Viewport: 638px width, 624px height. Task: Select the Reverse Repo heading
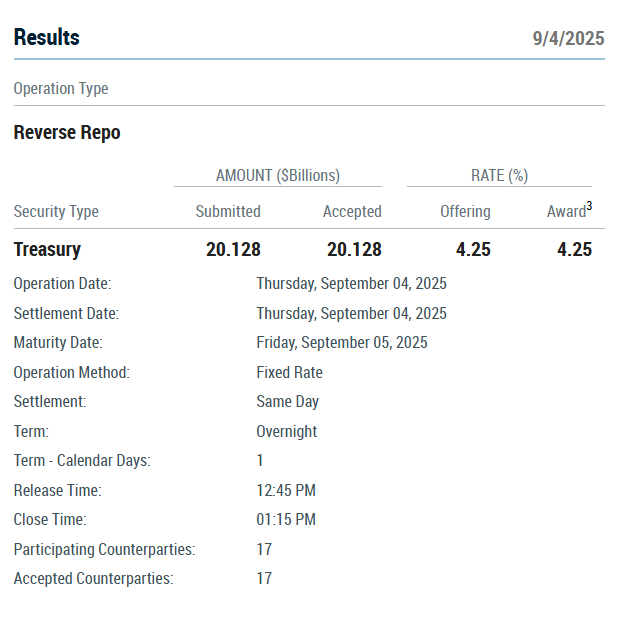point(67,133)
